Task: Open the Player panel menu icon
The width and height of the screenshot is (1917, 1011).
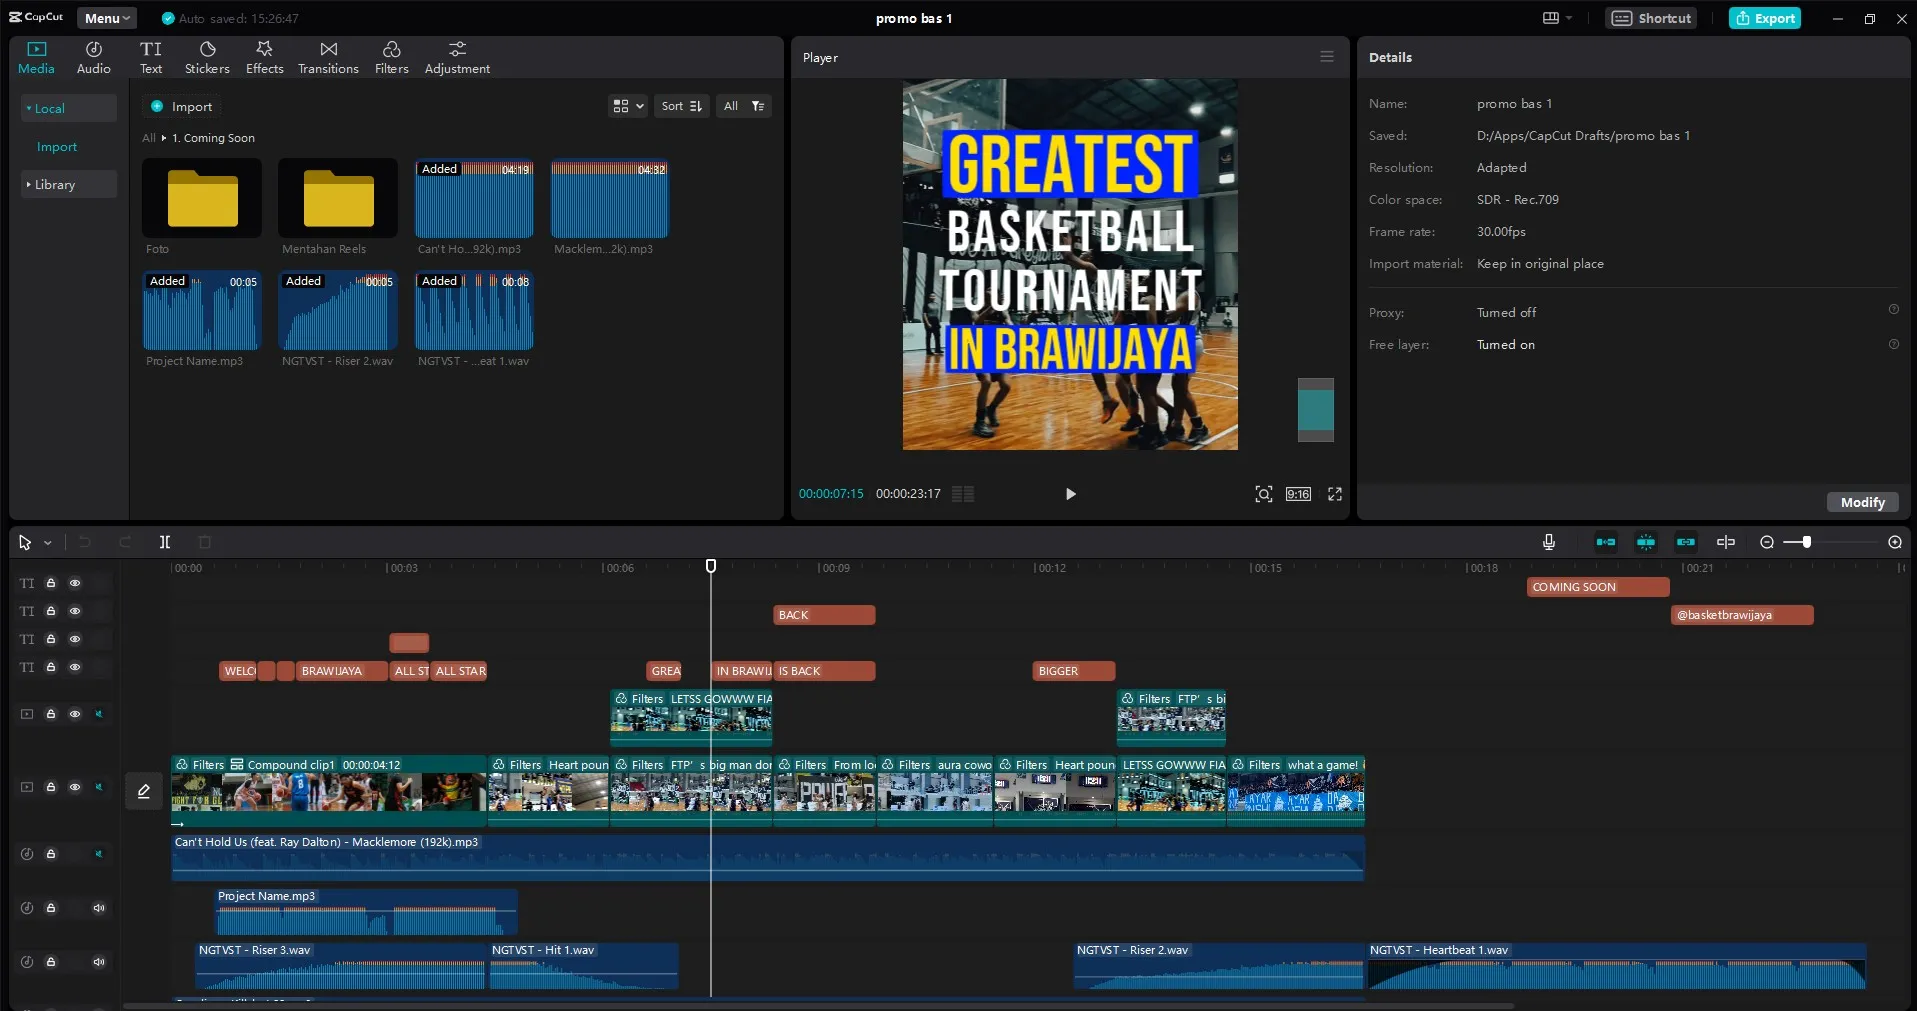Action: [1327, 57]
